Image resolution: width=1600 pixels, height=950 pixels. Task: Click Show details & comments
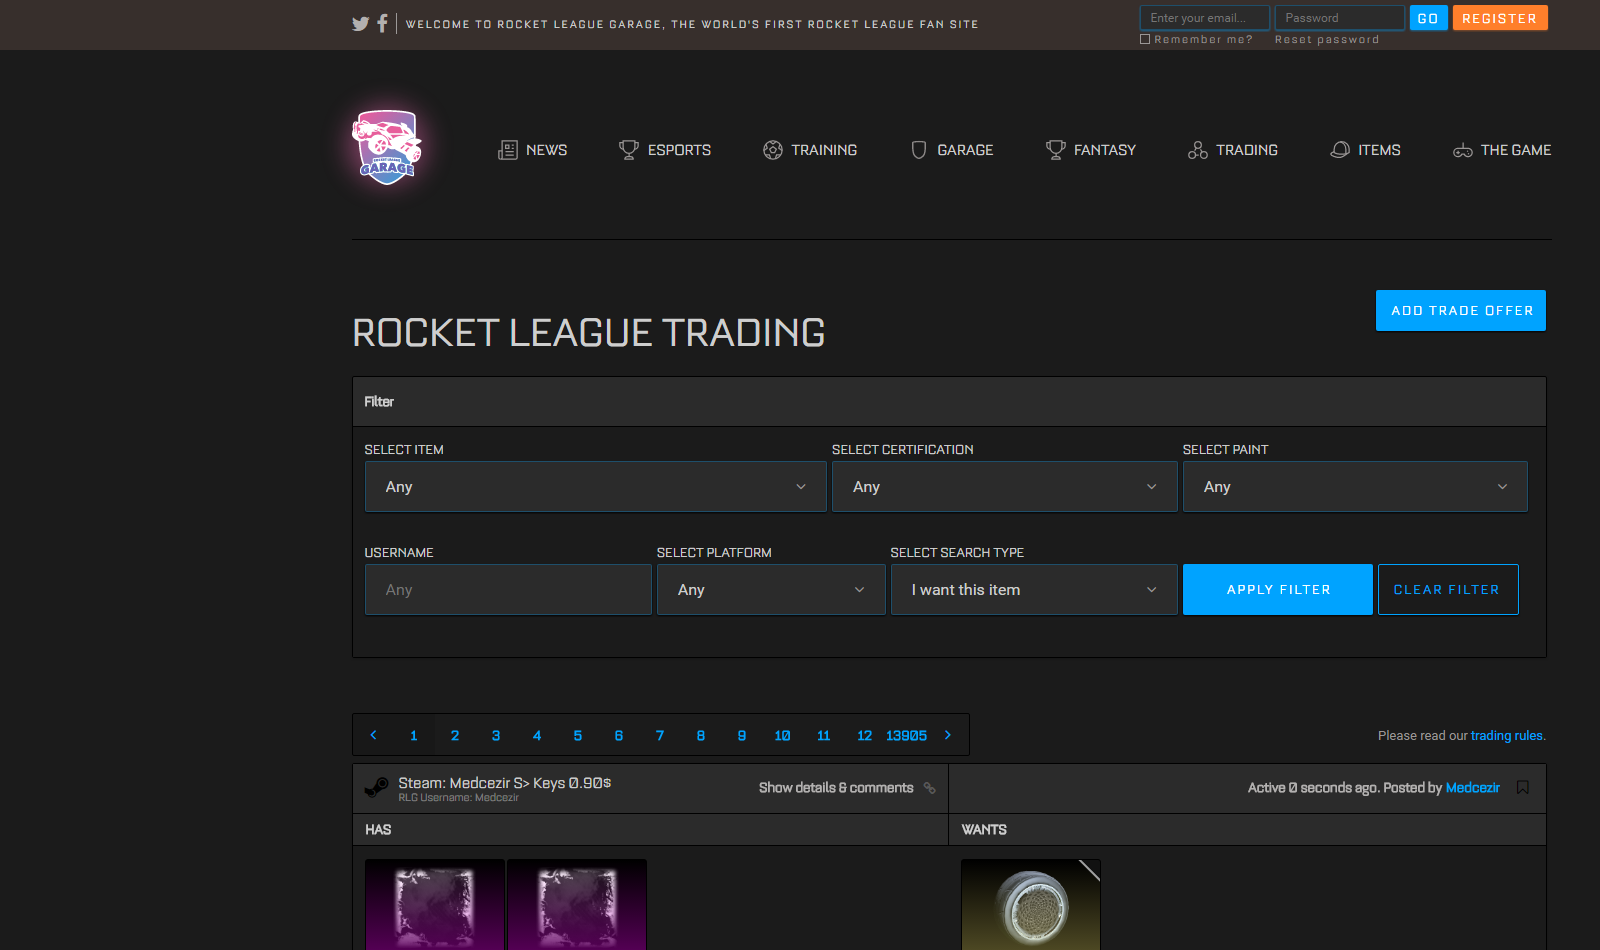pos(836,788)
